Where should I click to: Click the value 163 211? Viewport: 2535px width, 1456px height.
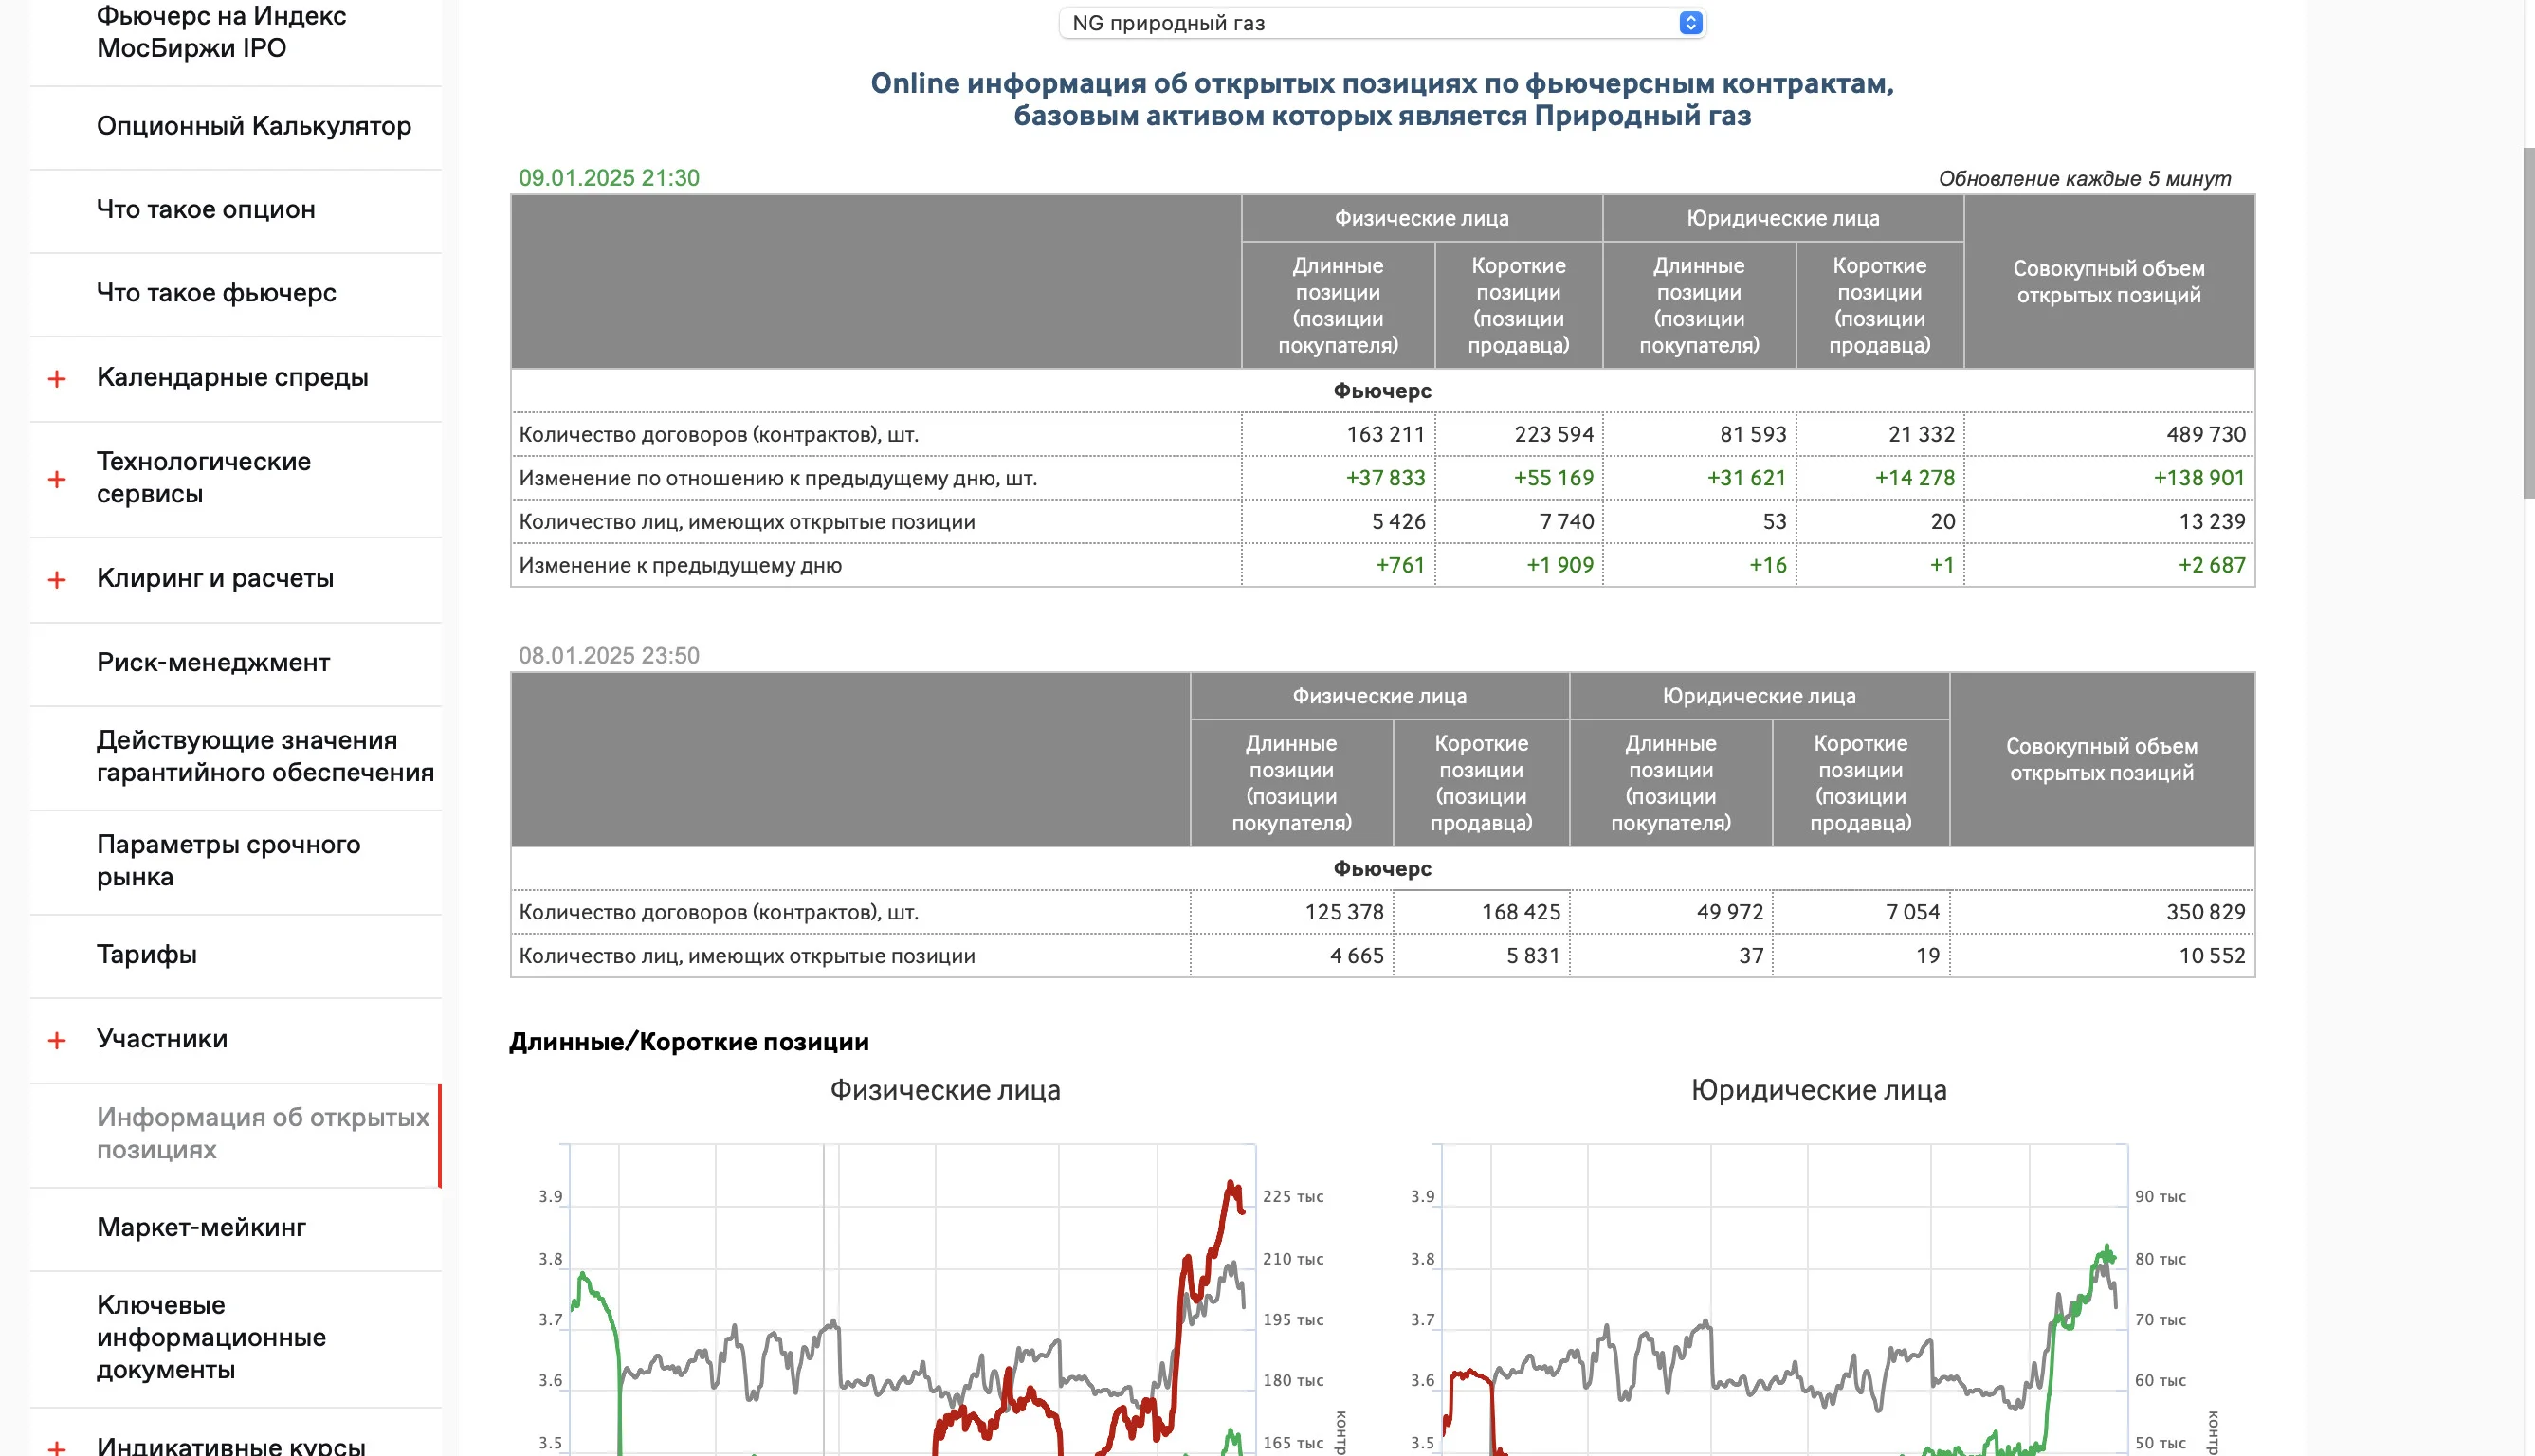point(1385,435)
